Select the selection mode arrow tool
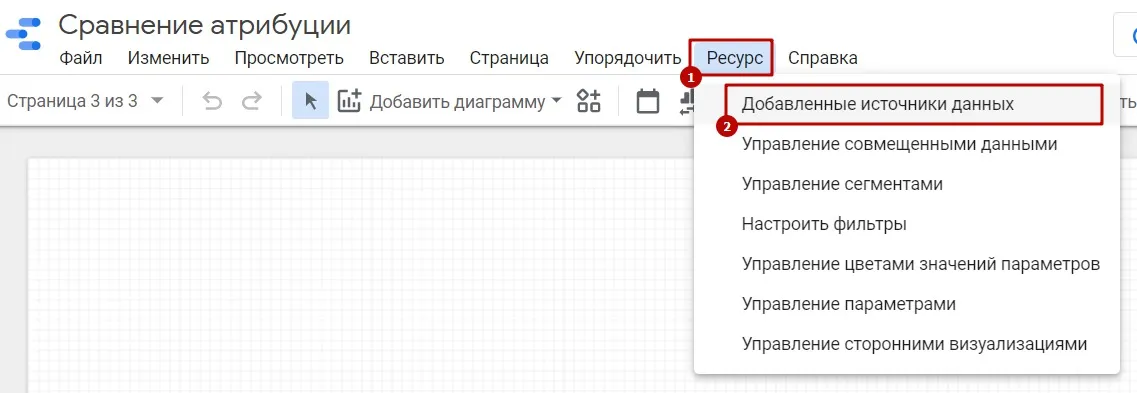The height and width of the screenshot is (393, 1137). click(x=311, y=101)
